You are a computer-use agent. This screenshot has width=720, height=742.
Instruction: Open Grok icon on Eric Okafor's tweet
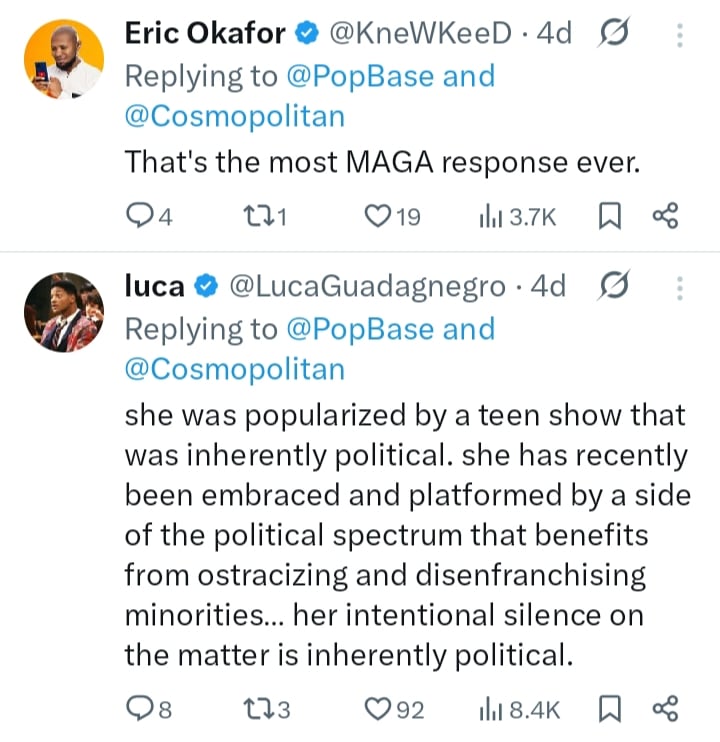pos(610,34)
